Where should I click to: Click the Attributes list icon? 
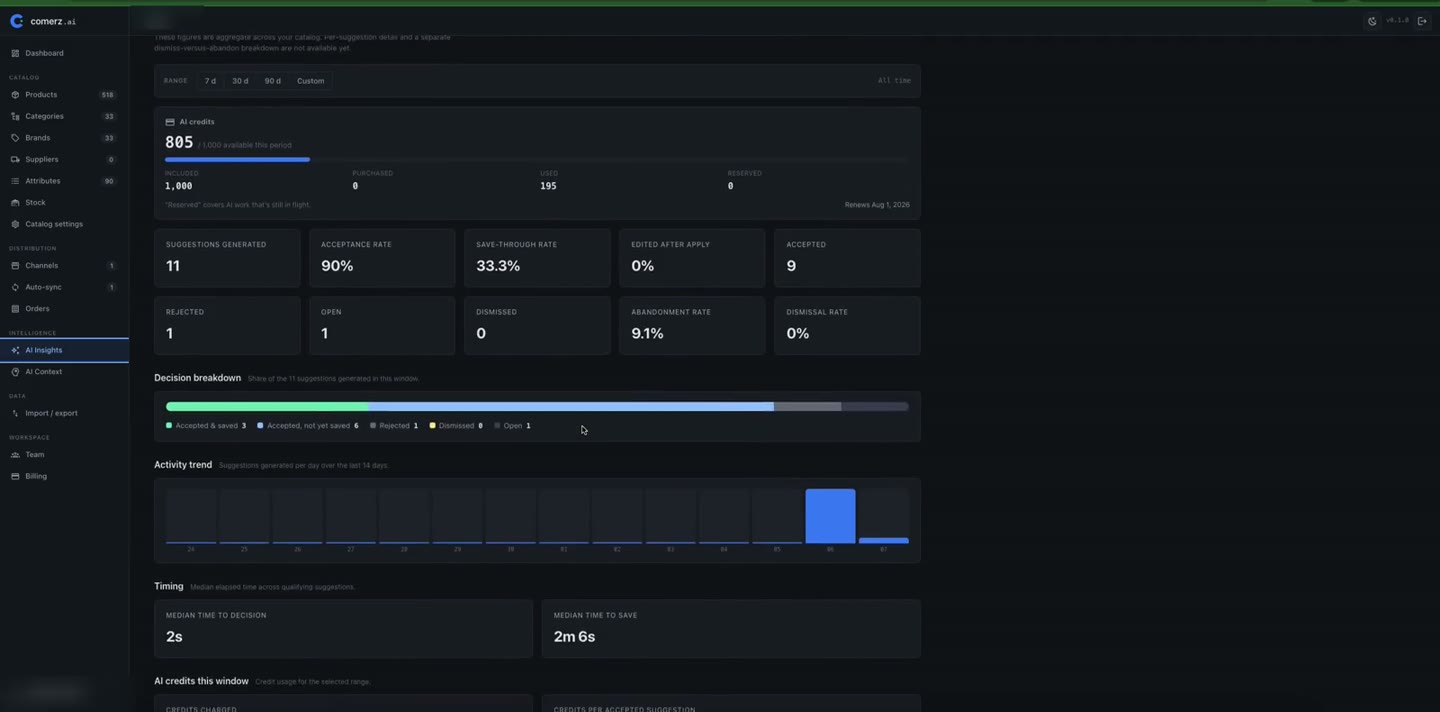[15, 181]
